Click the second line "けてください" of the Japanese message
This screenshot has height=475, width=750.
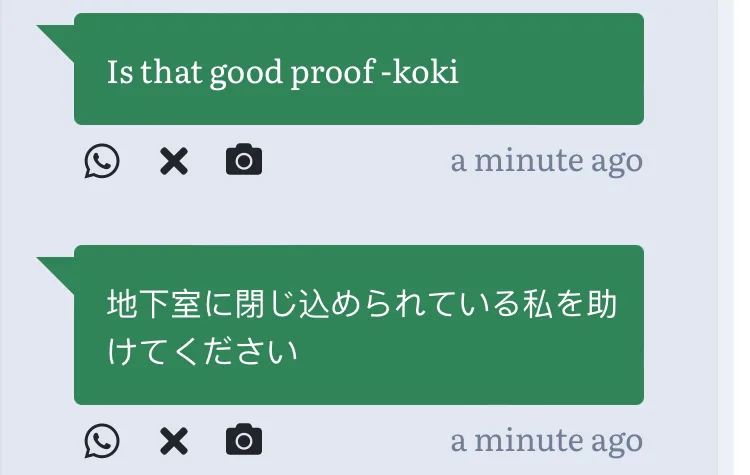(203, 351)
